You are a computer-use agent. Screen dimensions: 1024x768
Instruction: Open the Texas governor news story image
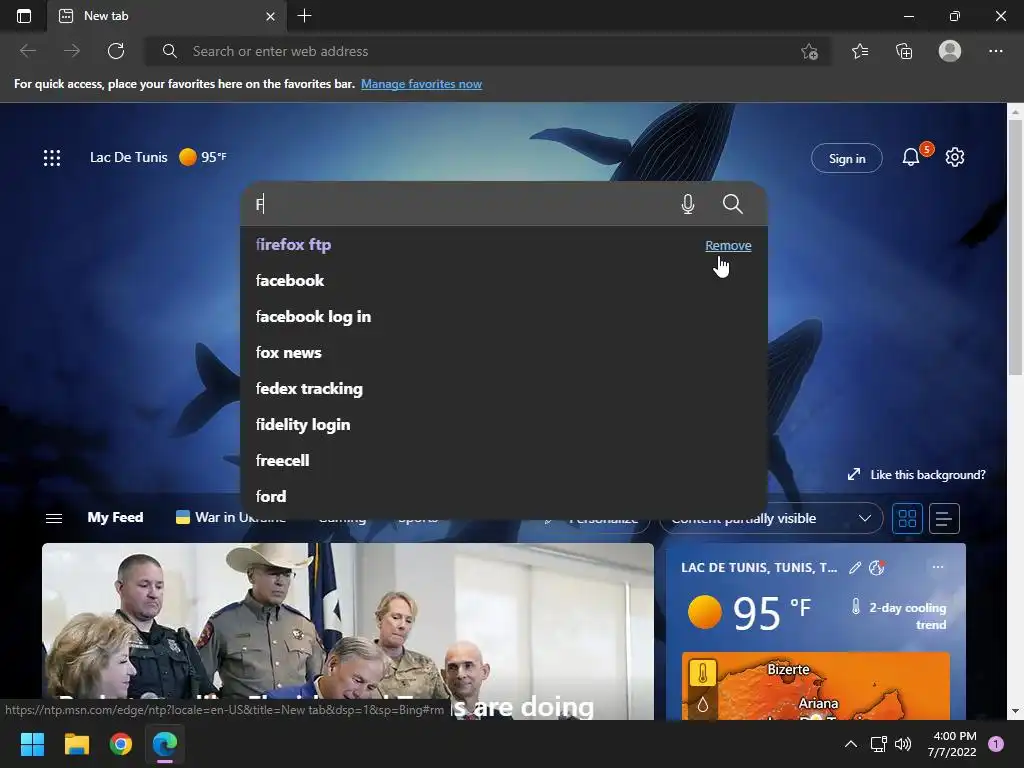pos(347,631)
